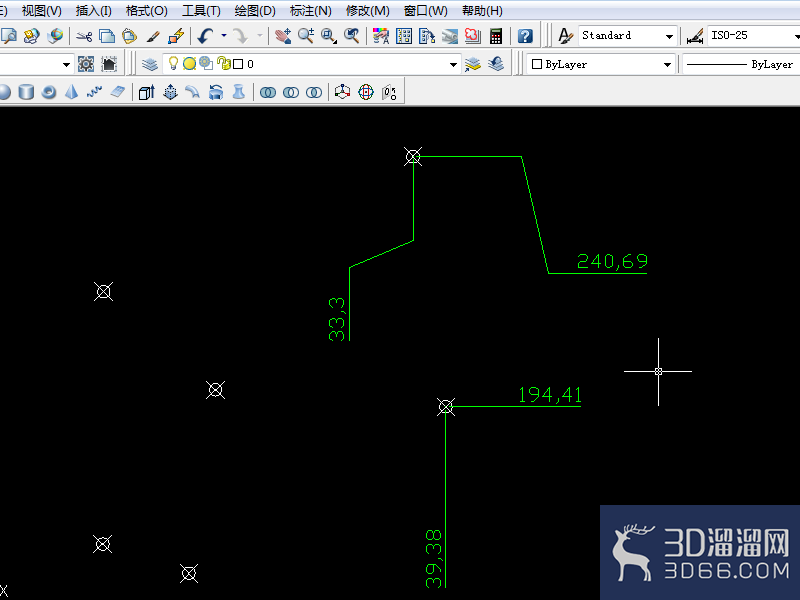Click Make Object's Layer Current icon
Screen dimensions: 800x600
[473, 64]
